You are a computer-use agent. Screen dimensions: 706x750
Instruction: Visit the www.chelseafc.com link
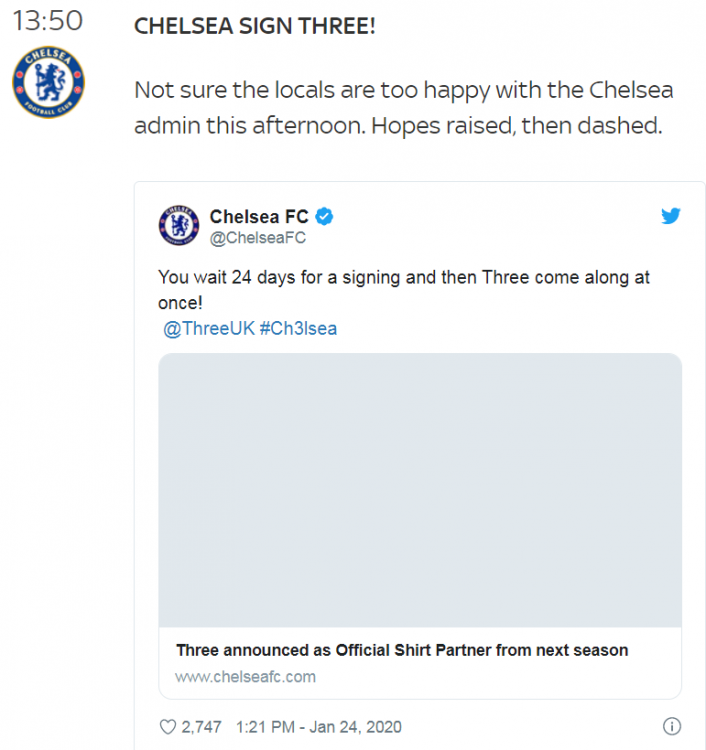point(245,677)
